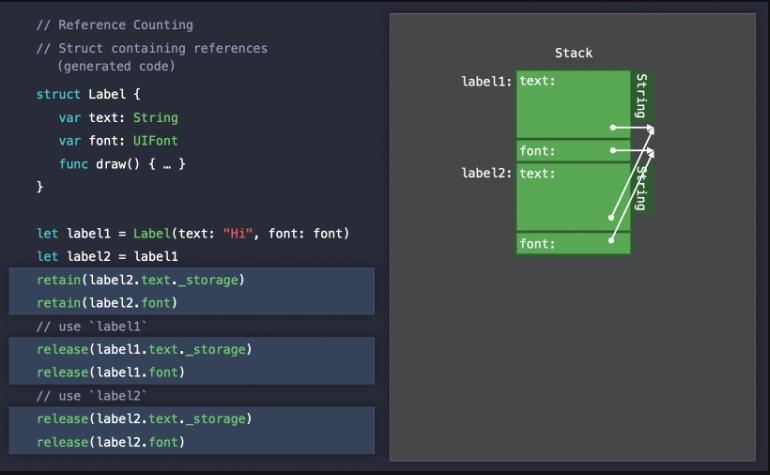Click the upper vertical "String" heap block
This screenshot has height=475, width=770.
pyautogui.click(x=641, y=97)
